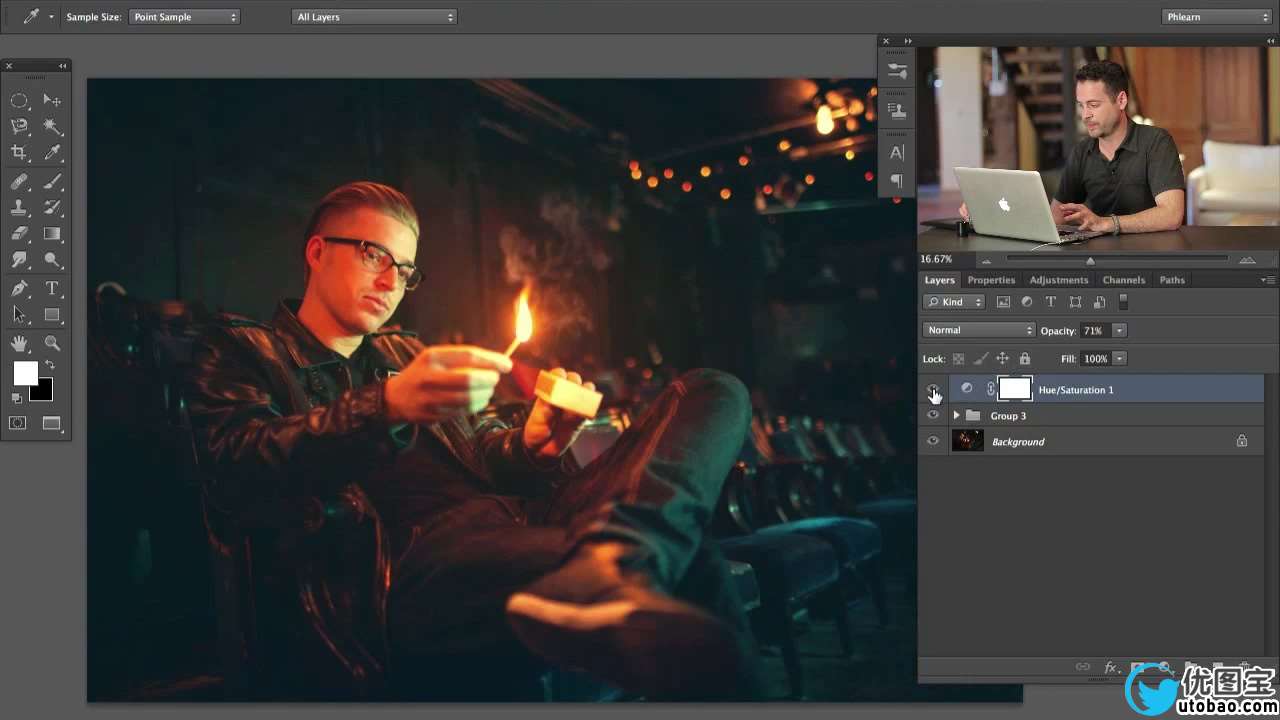Select the Healing Brush tool
This screenshot has width=1280, height=720.
pos(19,182)
